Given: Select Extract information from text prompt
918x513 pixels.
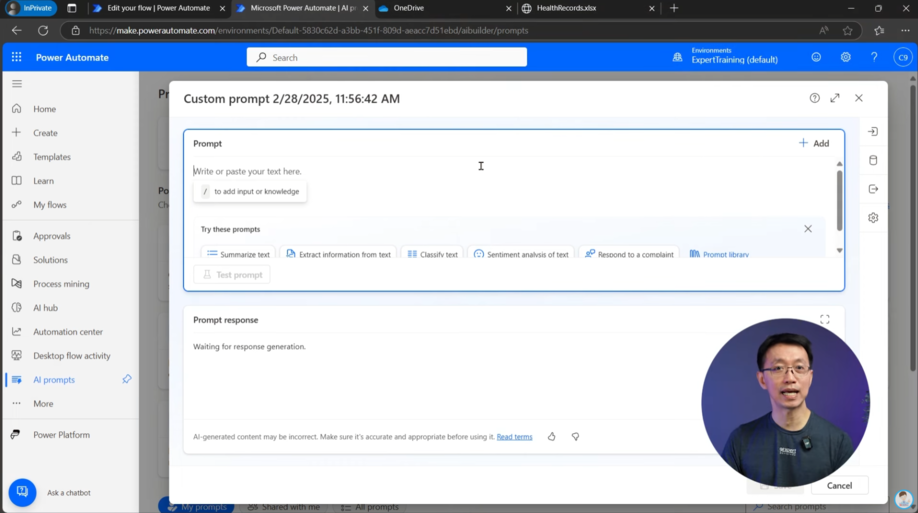Looking at the screenshot, I should (x=338, y=254).
